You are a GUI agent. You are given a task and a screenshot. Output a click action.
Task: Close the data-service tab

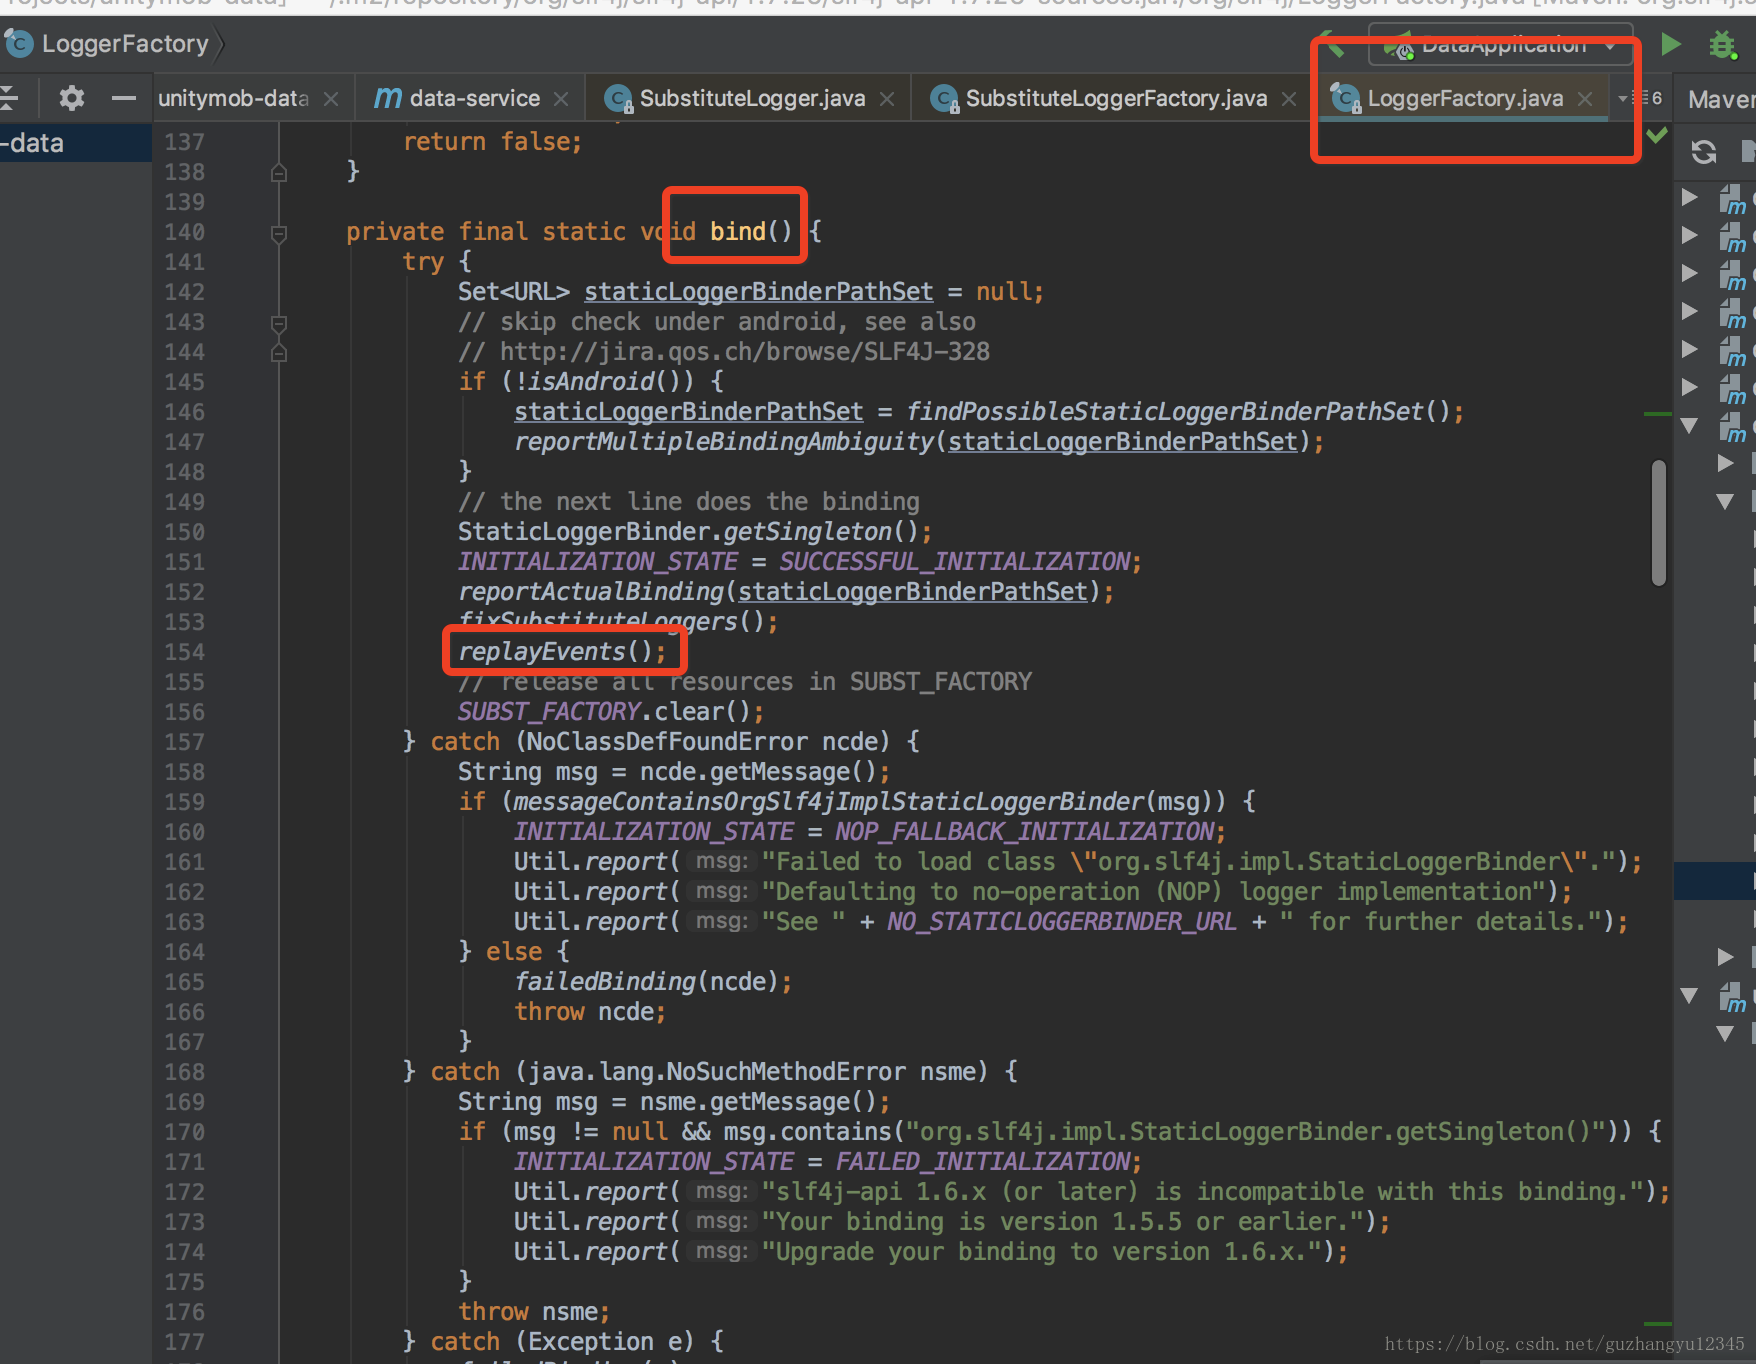561,99
